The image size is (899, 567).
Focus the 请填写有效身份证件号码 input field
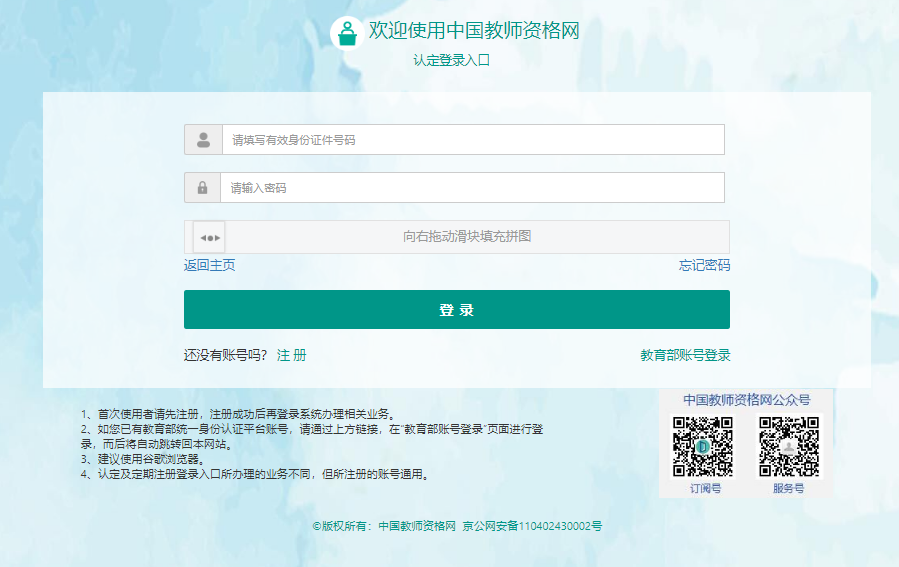tap(472, 140)
